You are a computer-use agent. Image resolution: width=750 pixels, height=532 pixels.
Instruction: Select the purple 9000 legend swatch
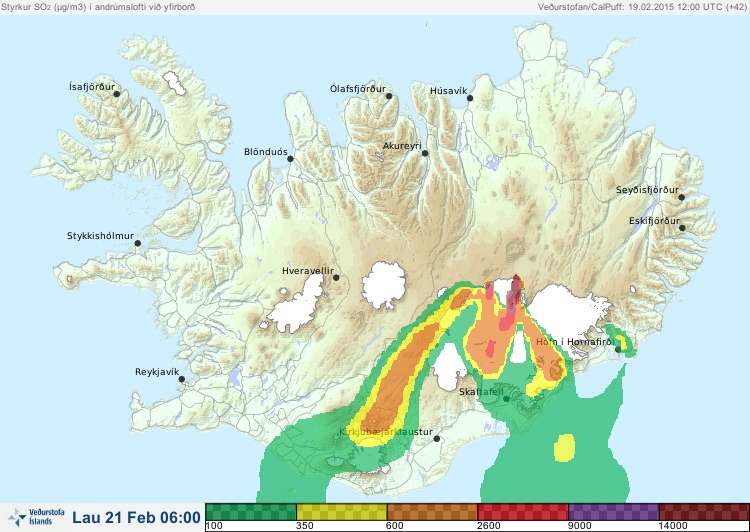[x=614, y=512]
